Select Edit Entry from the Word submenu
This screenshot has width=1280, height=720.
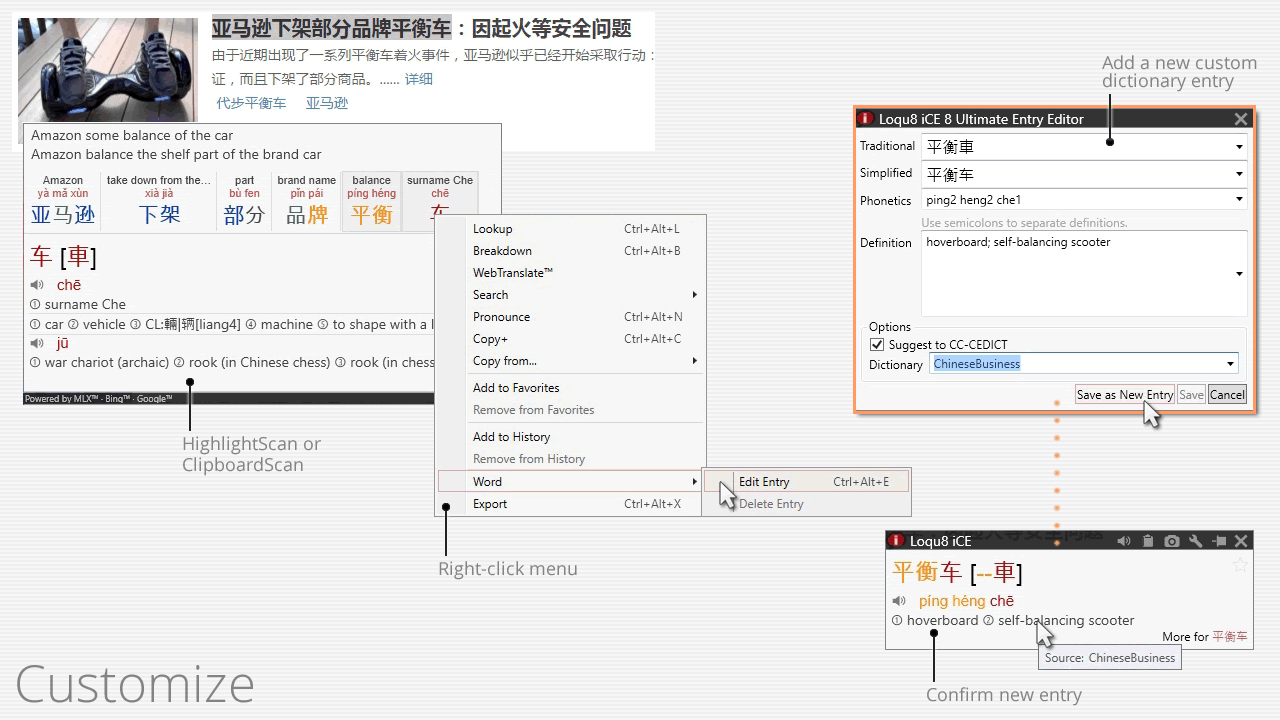tap(763, 481)
